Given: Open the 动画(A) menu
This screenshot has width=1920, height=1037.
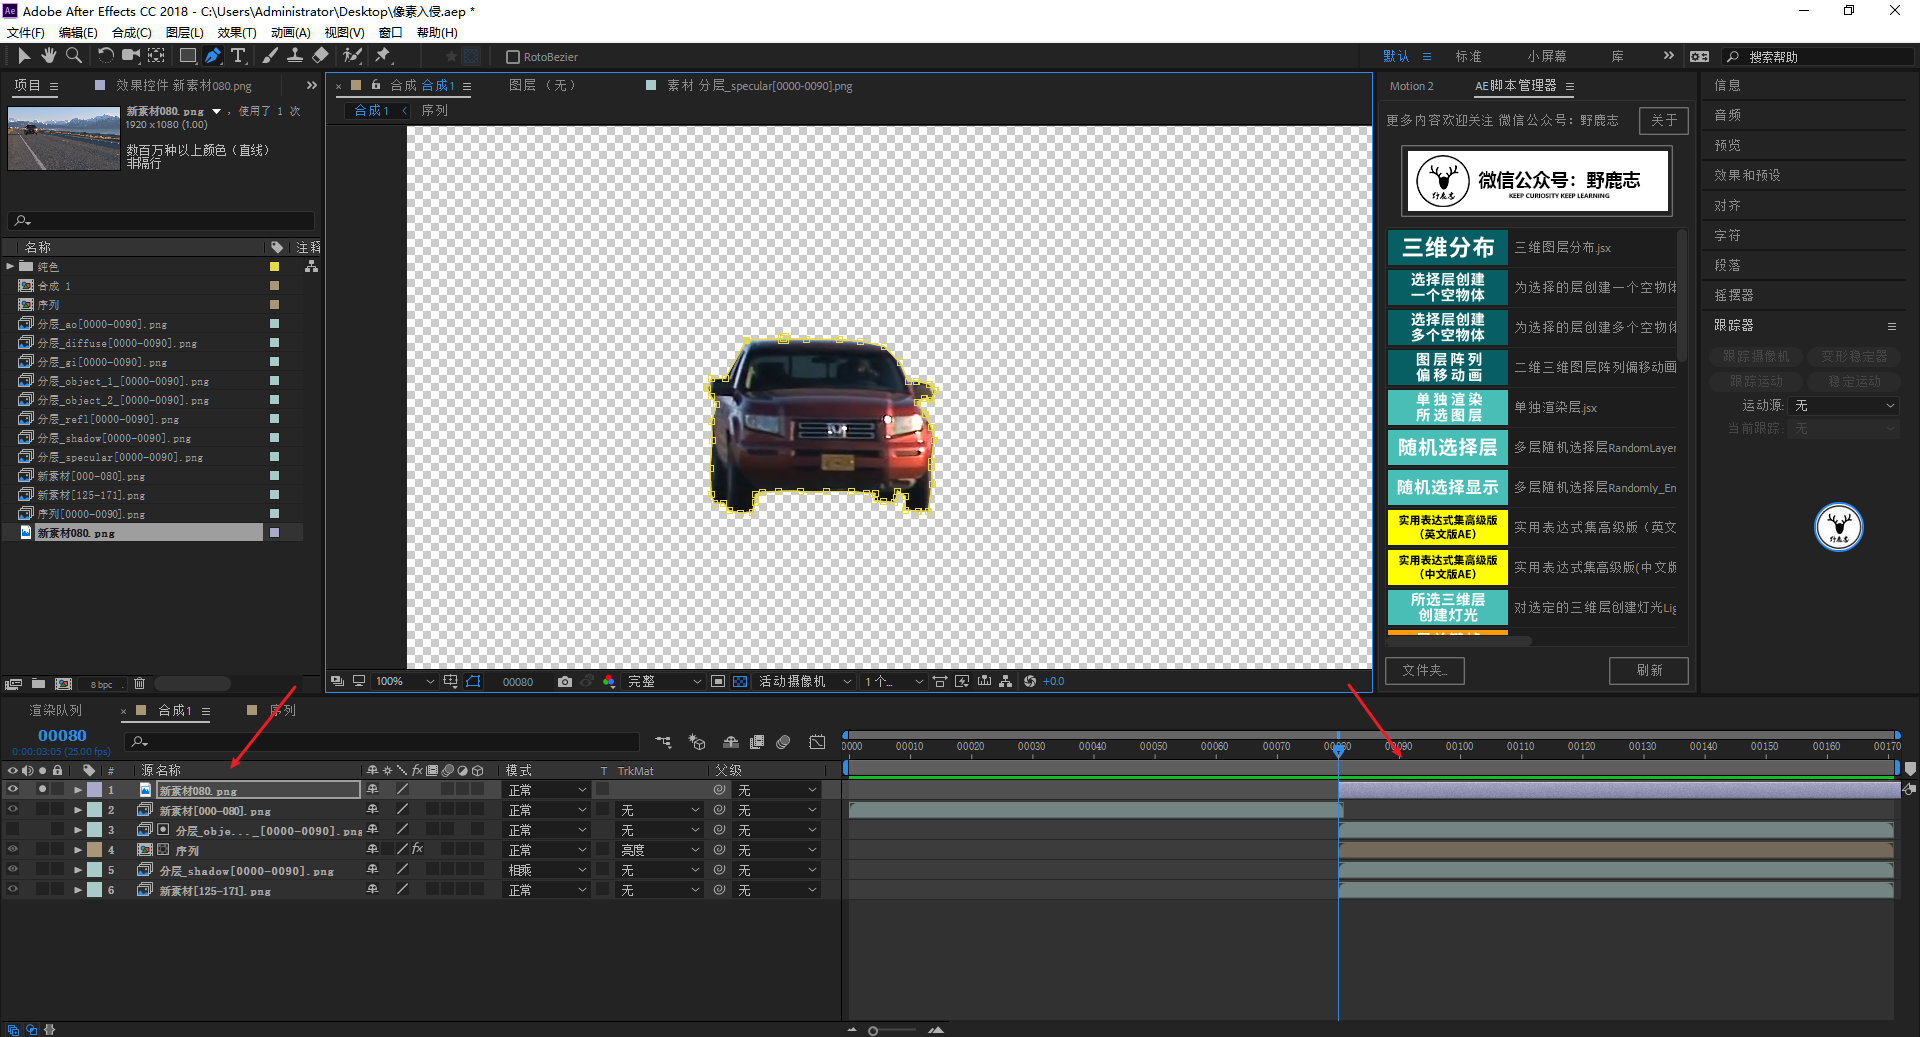Looking at the screenshot, I should pos(290,33).
